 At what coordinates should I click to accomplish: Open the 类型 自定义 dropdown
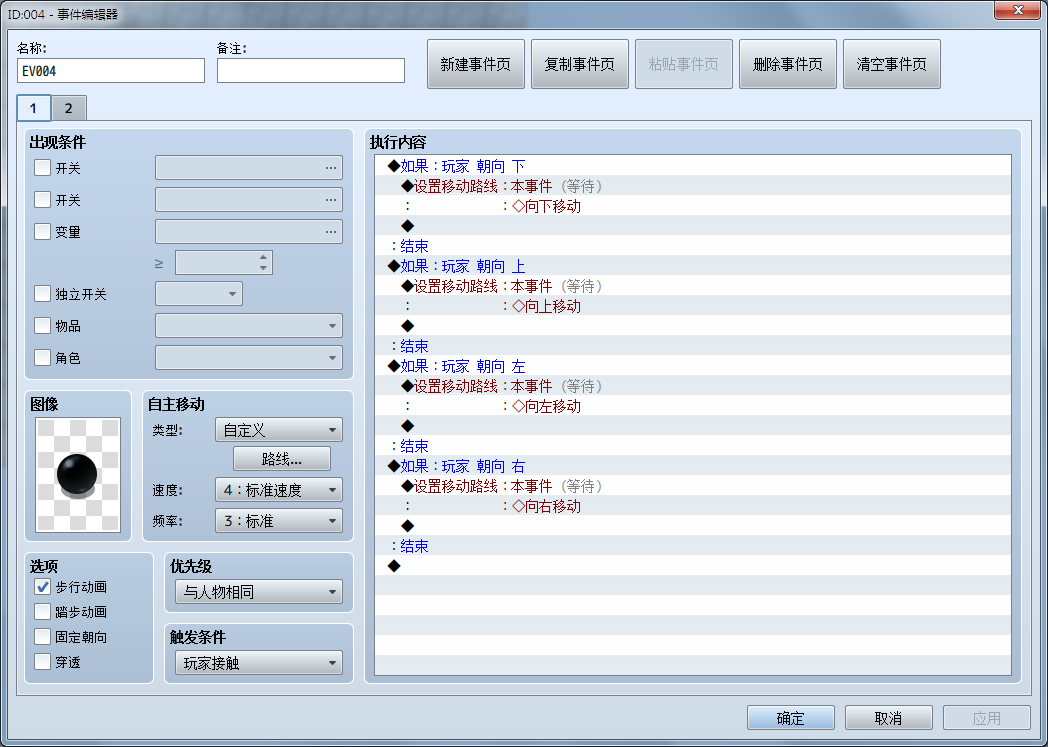(x=279, y=430)
